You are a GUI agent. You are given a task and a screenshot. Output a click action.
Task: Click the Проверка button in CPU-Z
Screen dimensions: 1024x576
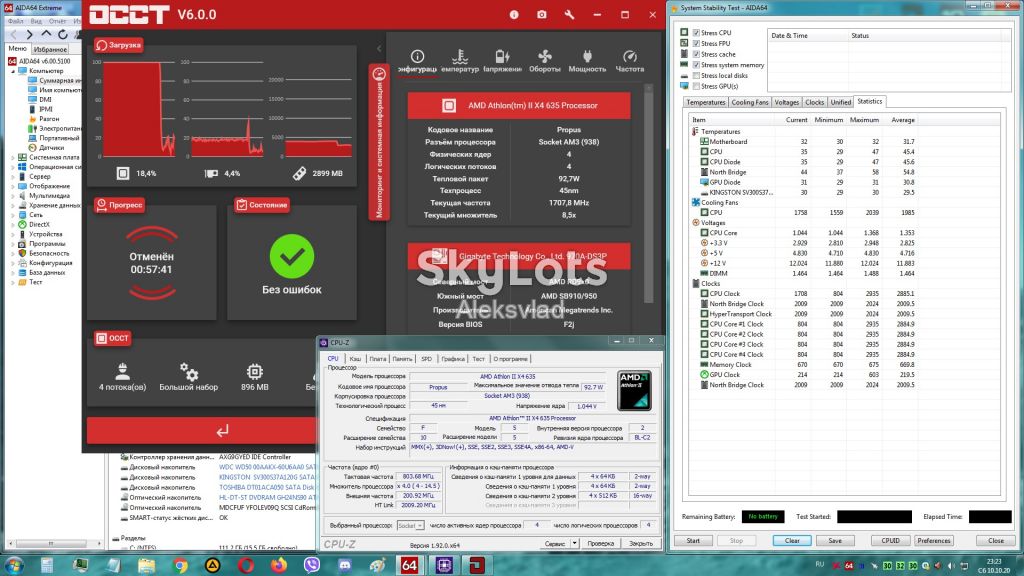(600, 543)
